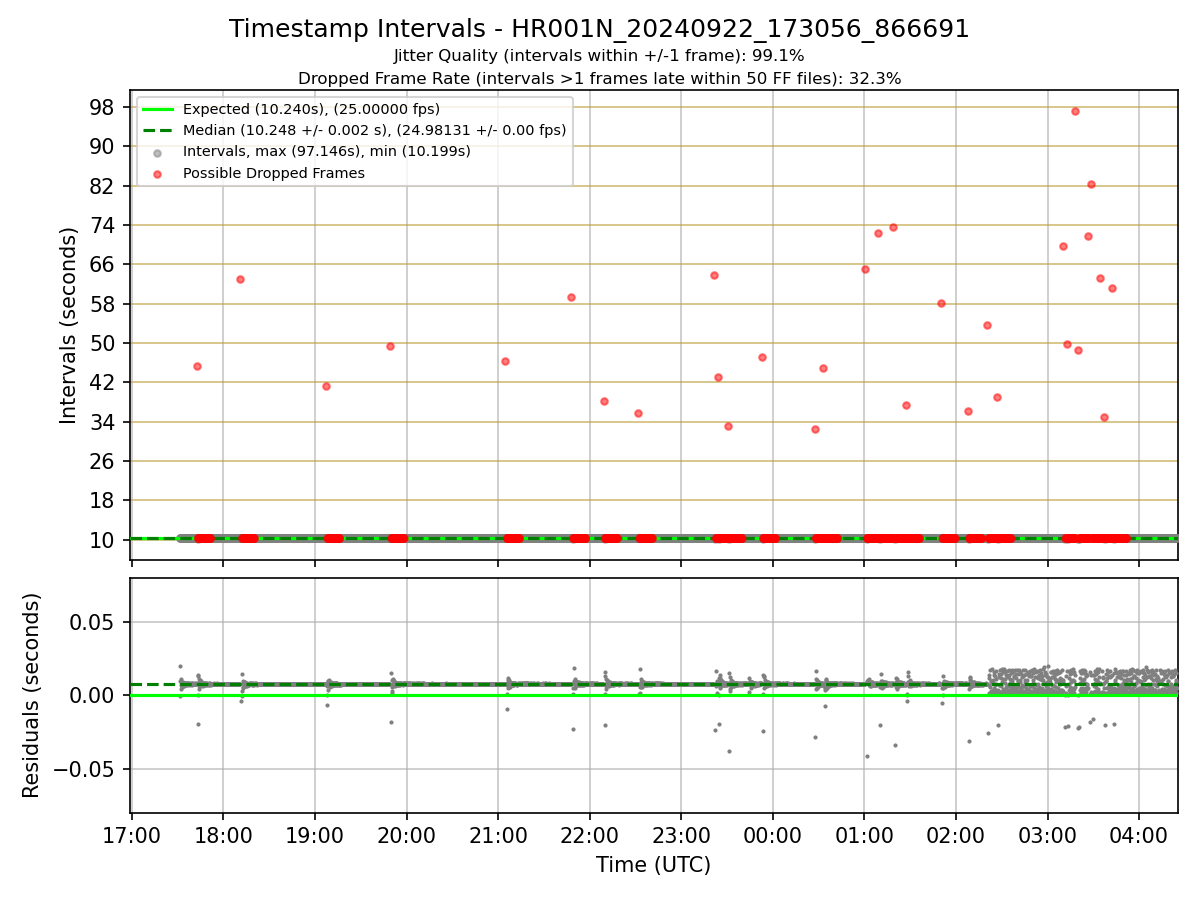Click the '90' tick on the intervals axis

click(x=103, y=146)
